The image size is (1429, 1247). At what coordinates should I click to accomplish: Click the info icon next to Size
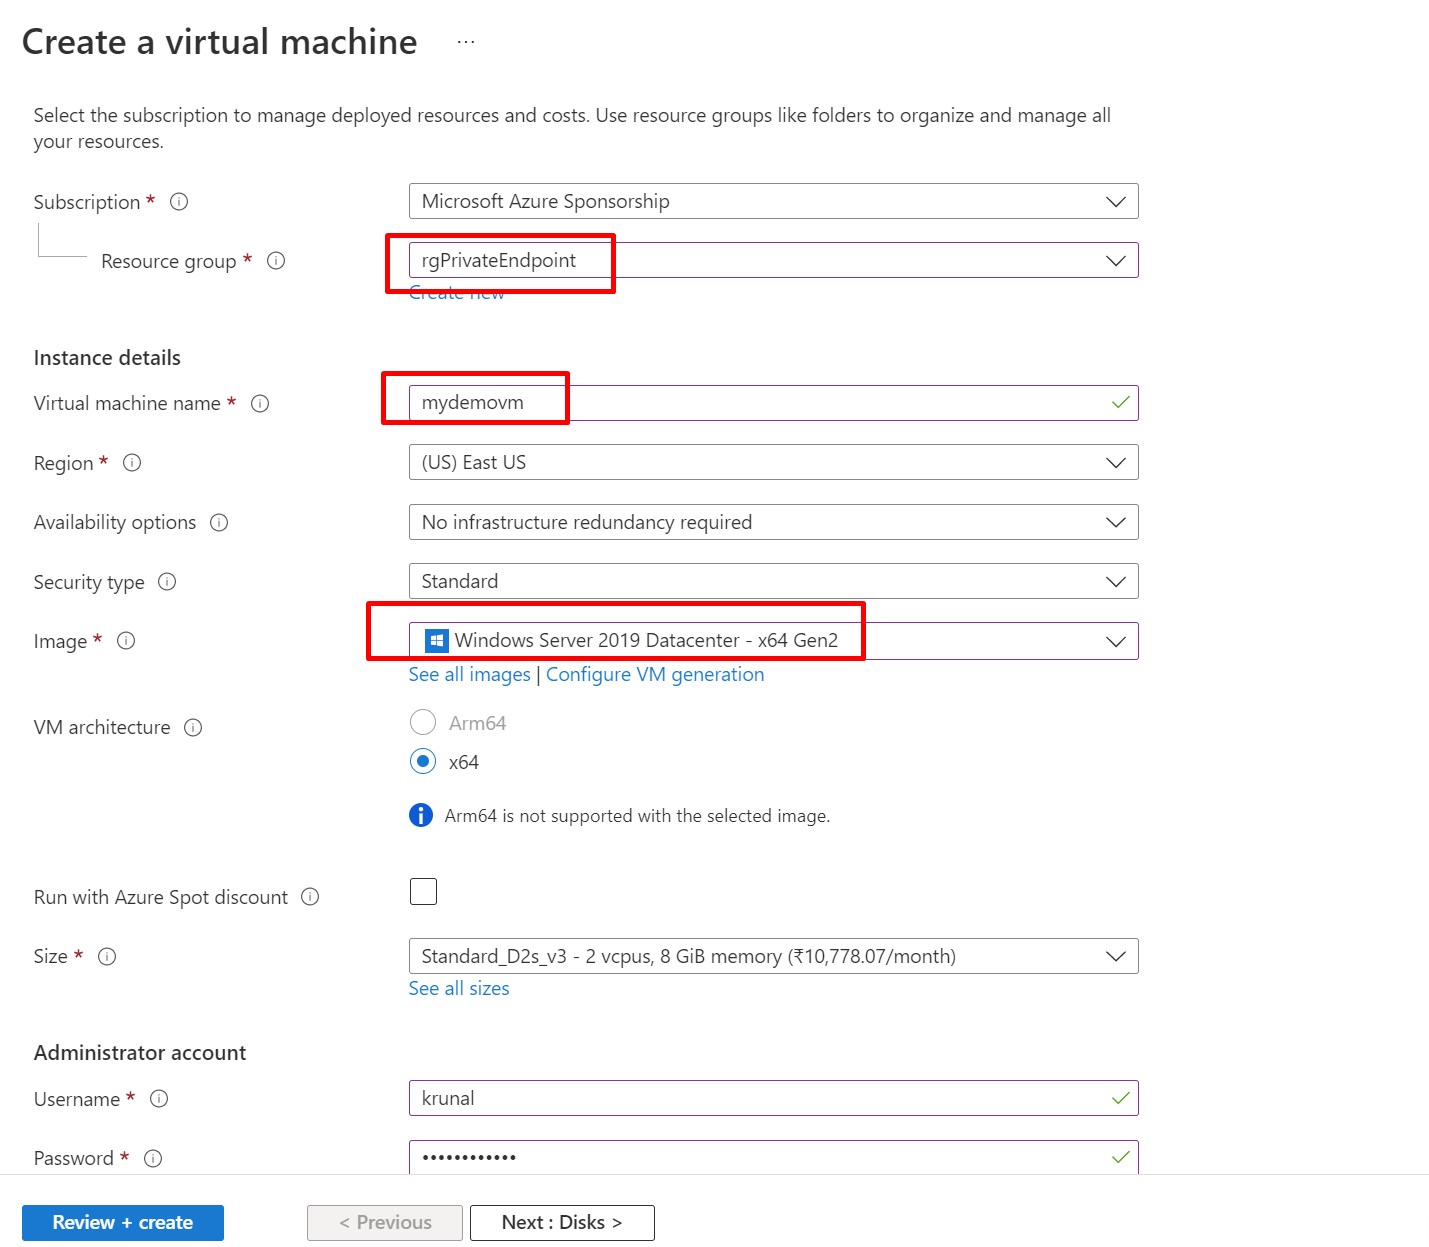[107, 957]
